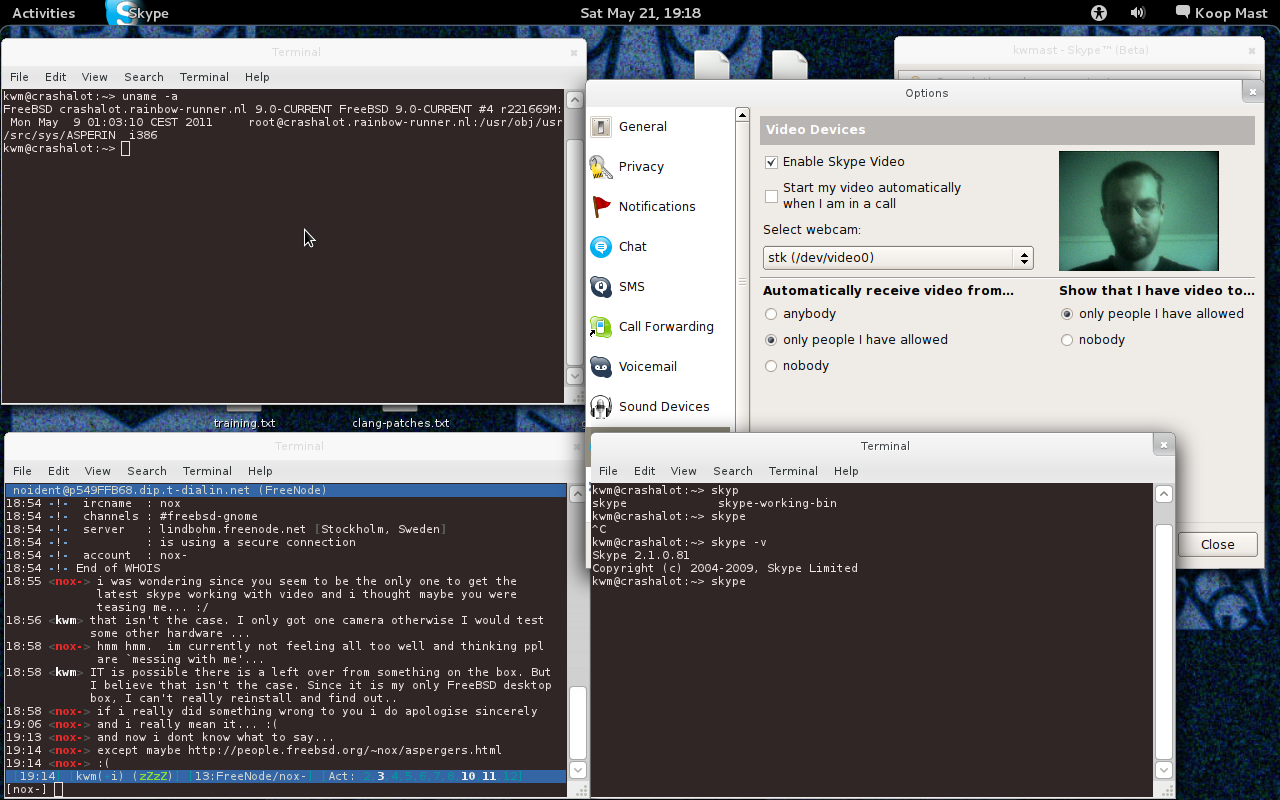Open Notifications flag icon
This screenshot has height=800, width=1280.
click(x=601, y=207)
